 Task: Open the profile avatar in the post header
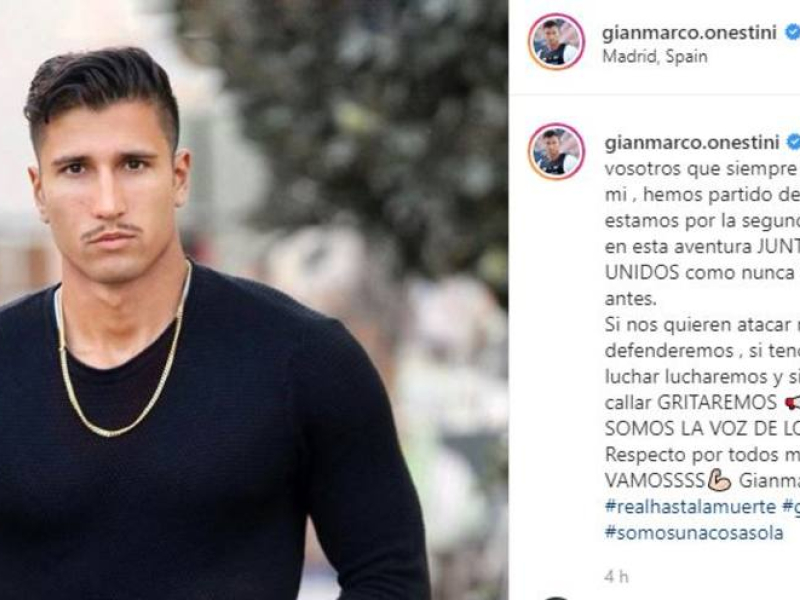tap(556, 41)
